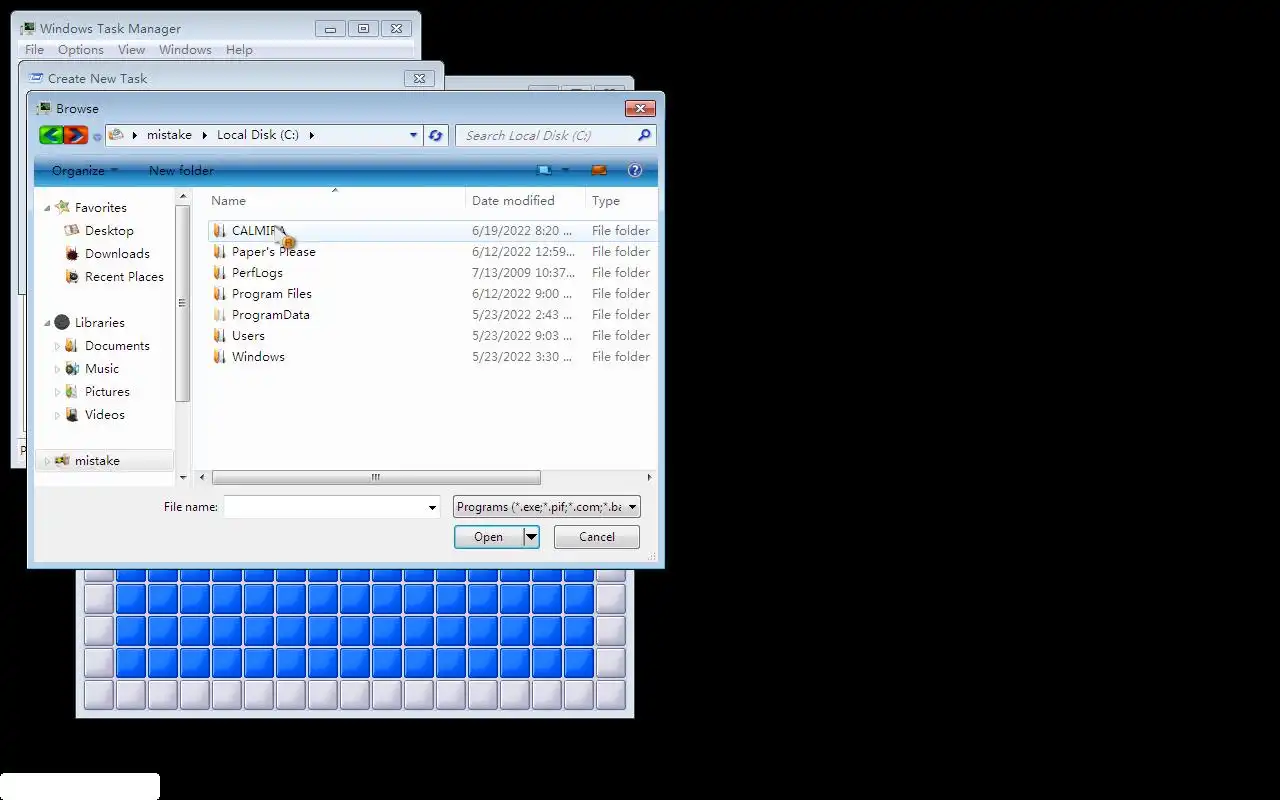This screenshot has height=800, width=1280.
Task: Expand the Videos library node
Action: pos(57,414)
